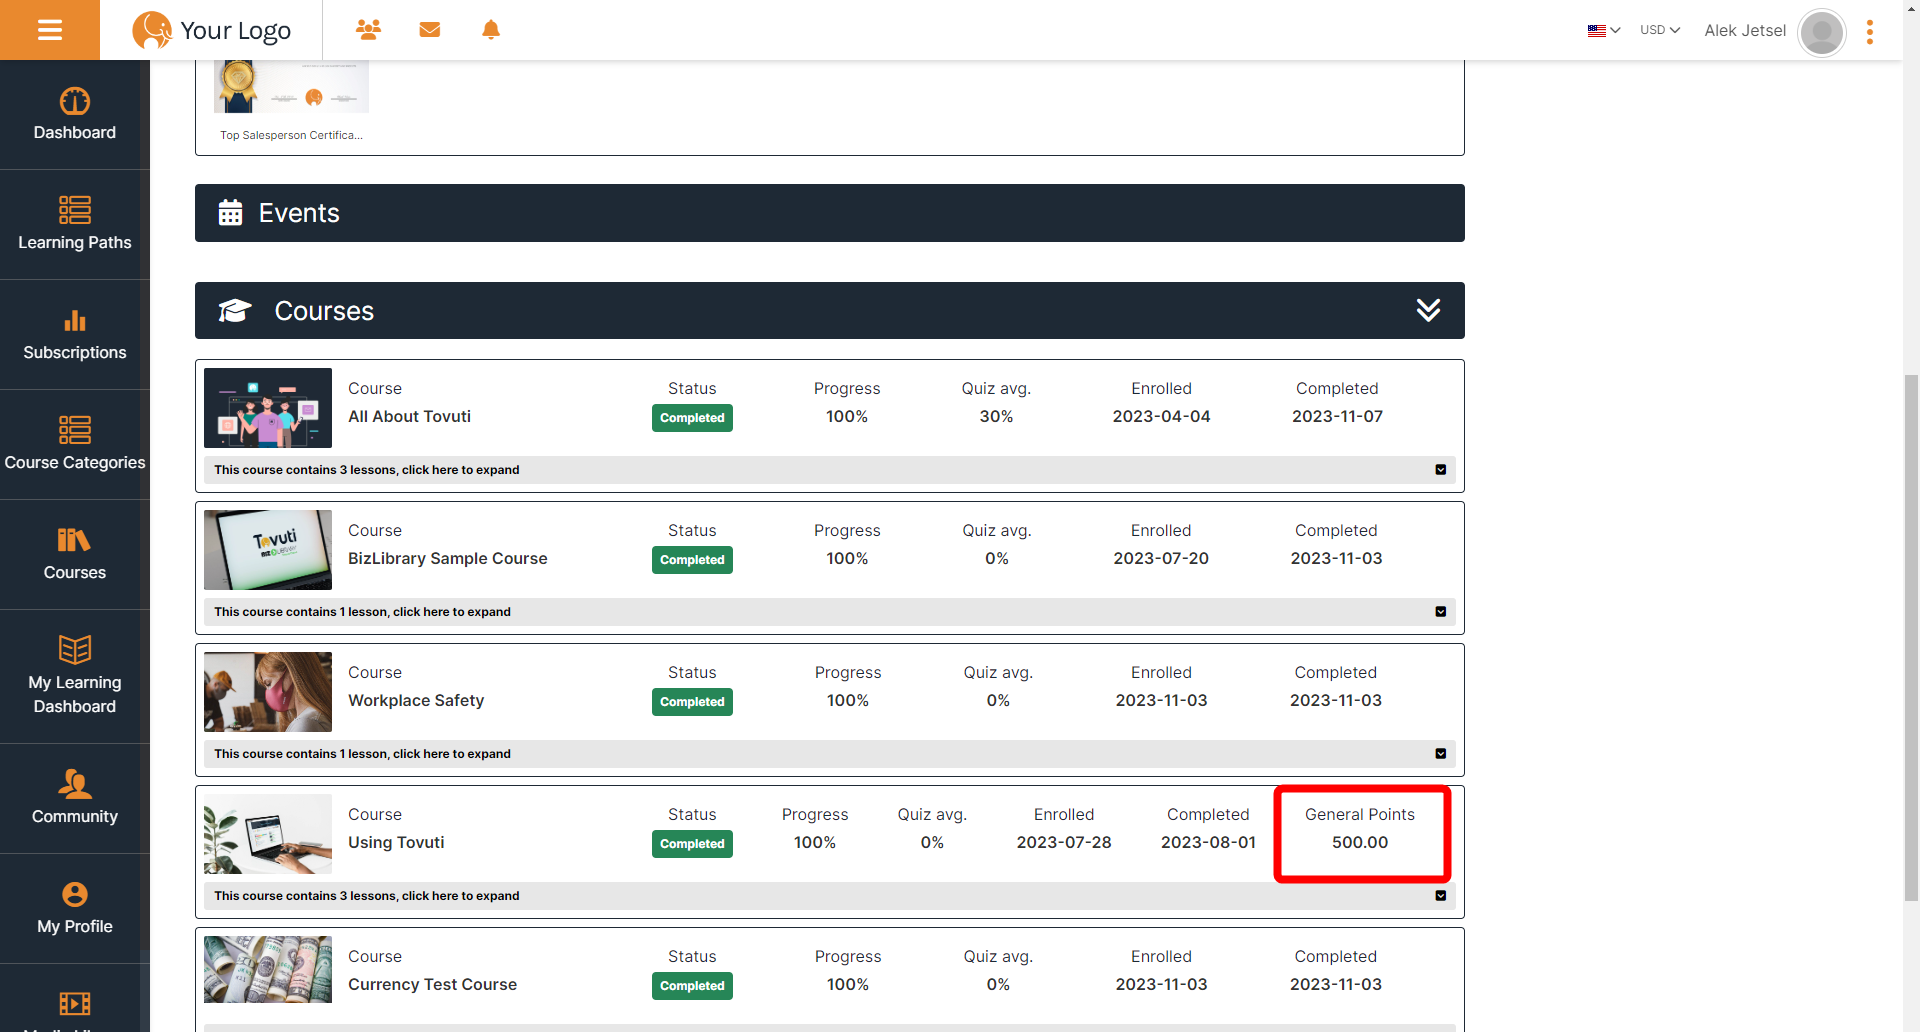Viewport: 1920px width, 1032px height.
Task: Click expand arrow icon on All About Tovuti row
Action: pos(1441,470)
